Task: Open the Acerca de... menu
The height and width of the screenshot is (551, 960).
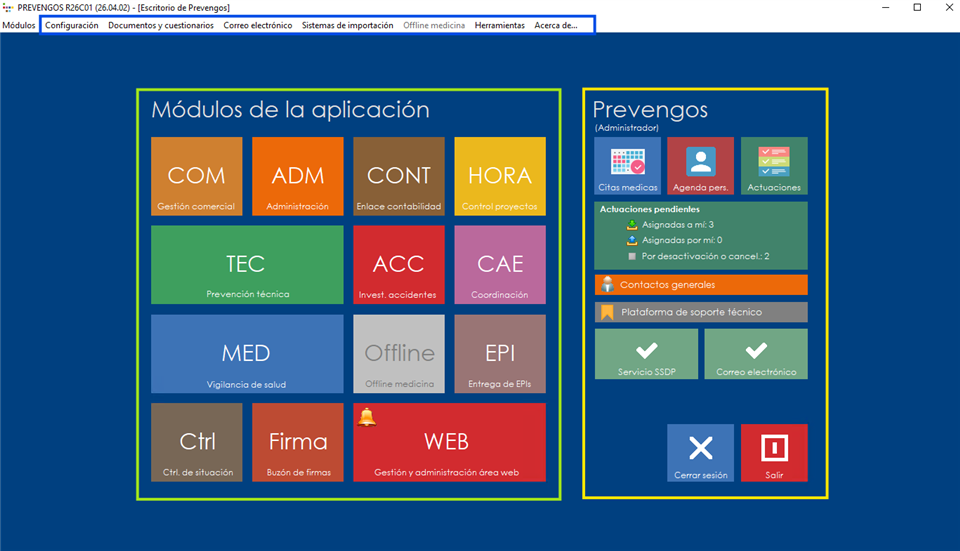Action: pyautogui.click(x=556, y=25)
